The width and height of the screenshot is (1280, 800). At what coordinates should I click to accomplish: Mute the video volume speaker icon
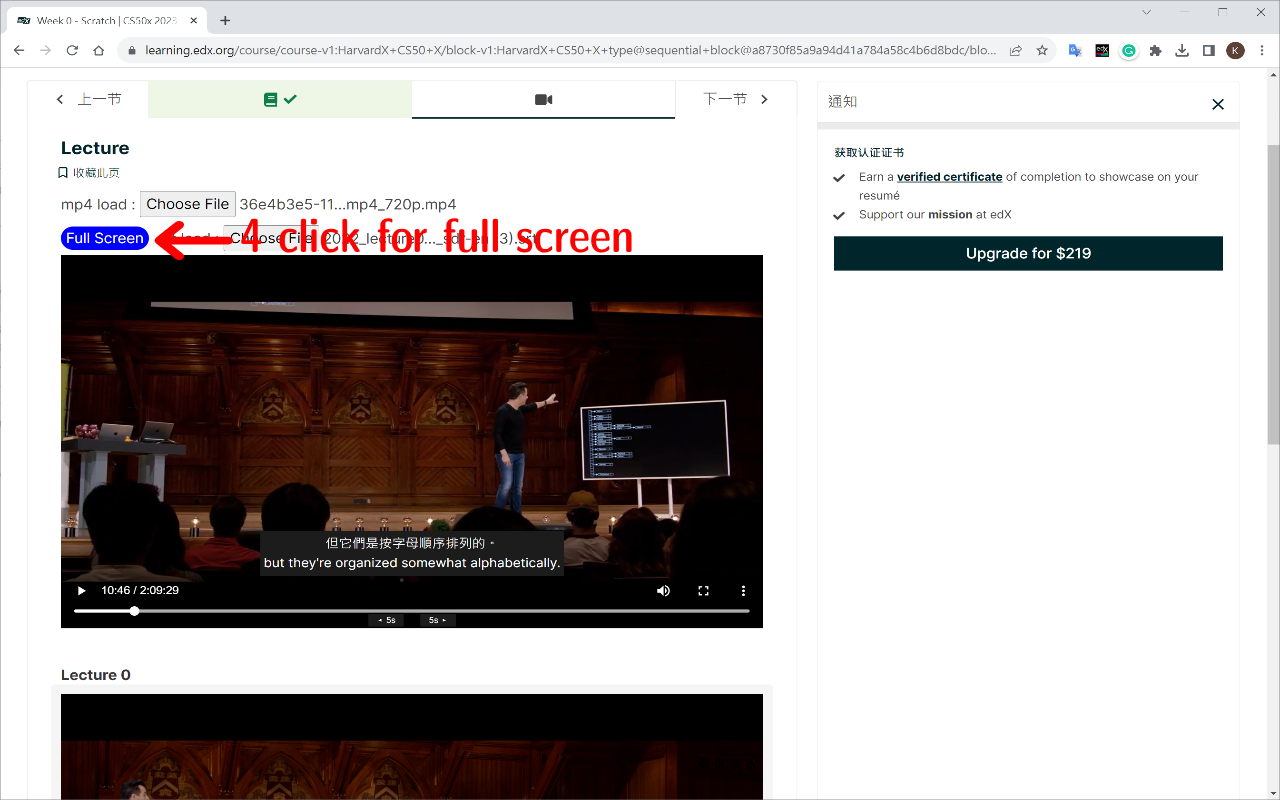tap(663, 591)
